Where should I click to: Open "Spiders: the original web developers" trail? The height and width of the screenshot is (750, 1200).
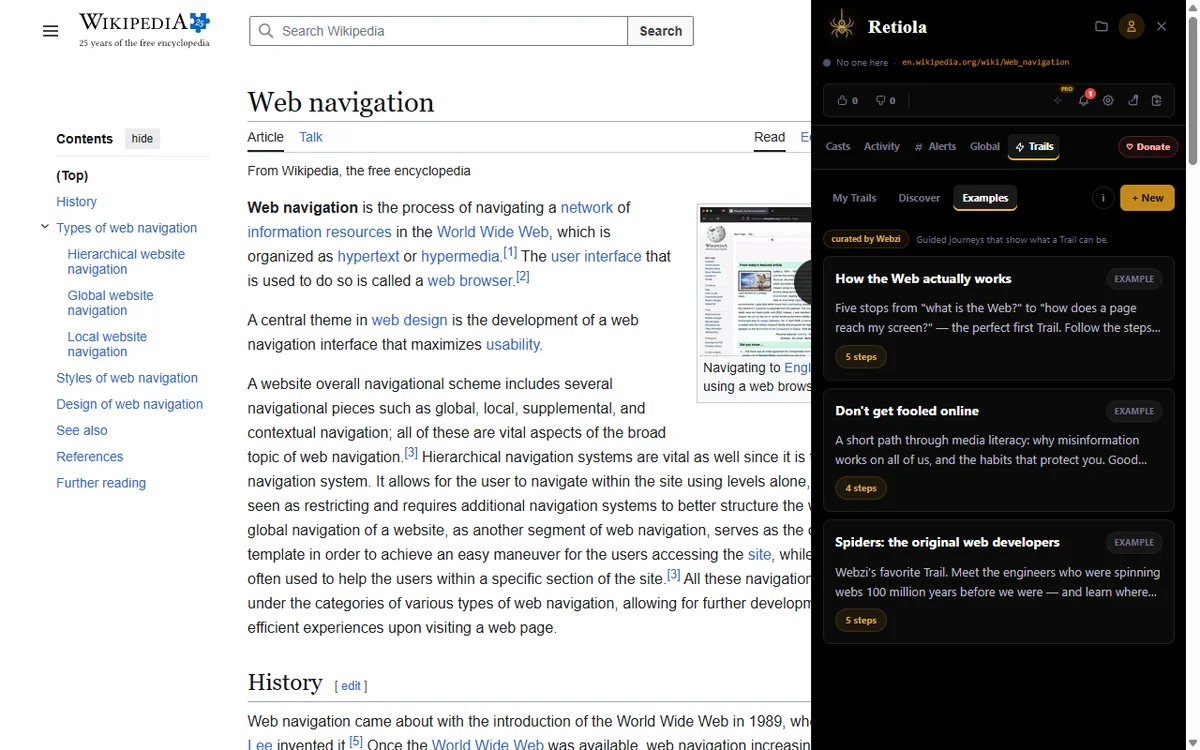point(998,582)
